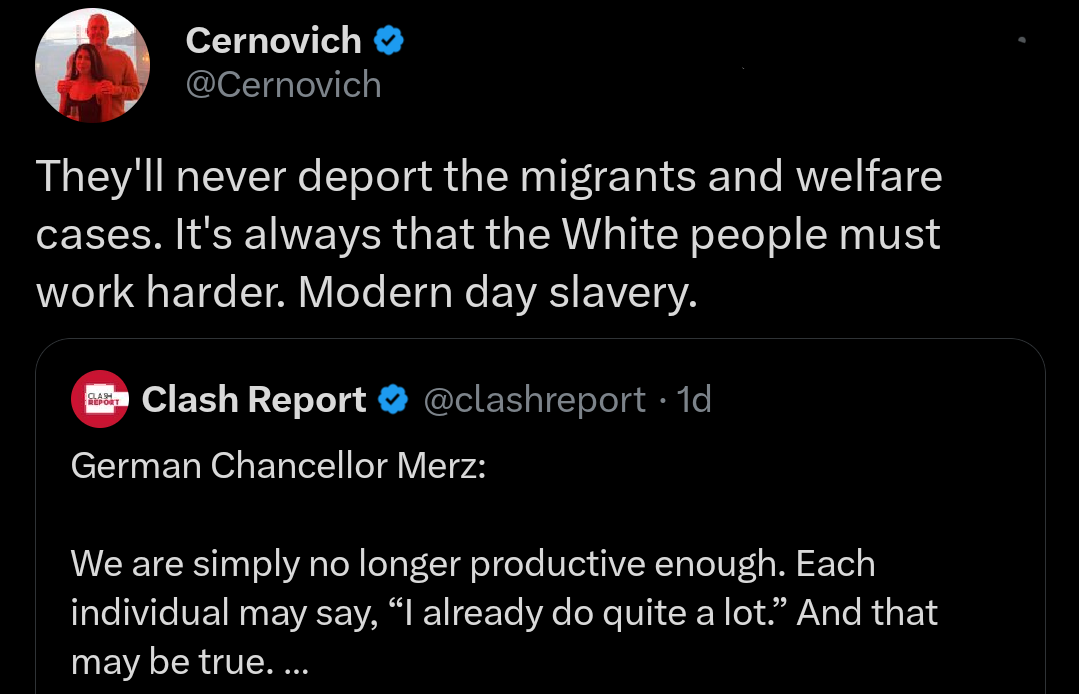Click the 'German Chancellor Merz:' text line
The image size is (1079, 694).
pos(279,465)
